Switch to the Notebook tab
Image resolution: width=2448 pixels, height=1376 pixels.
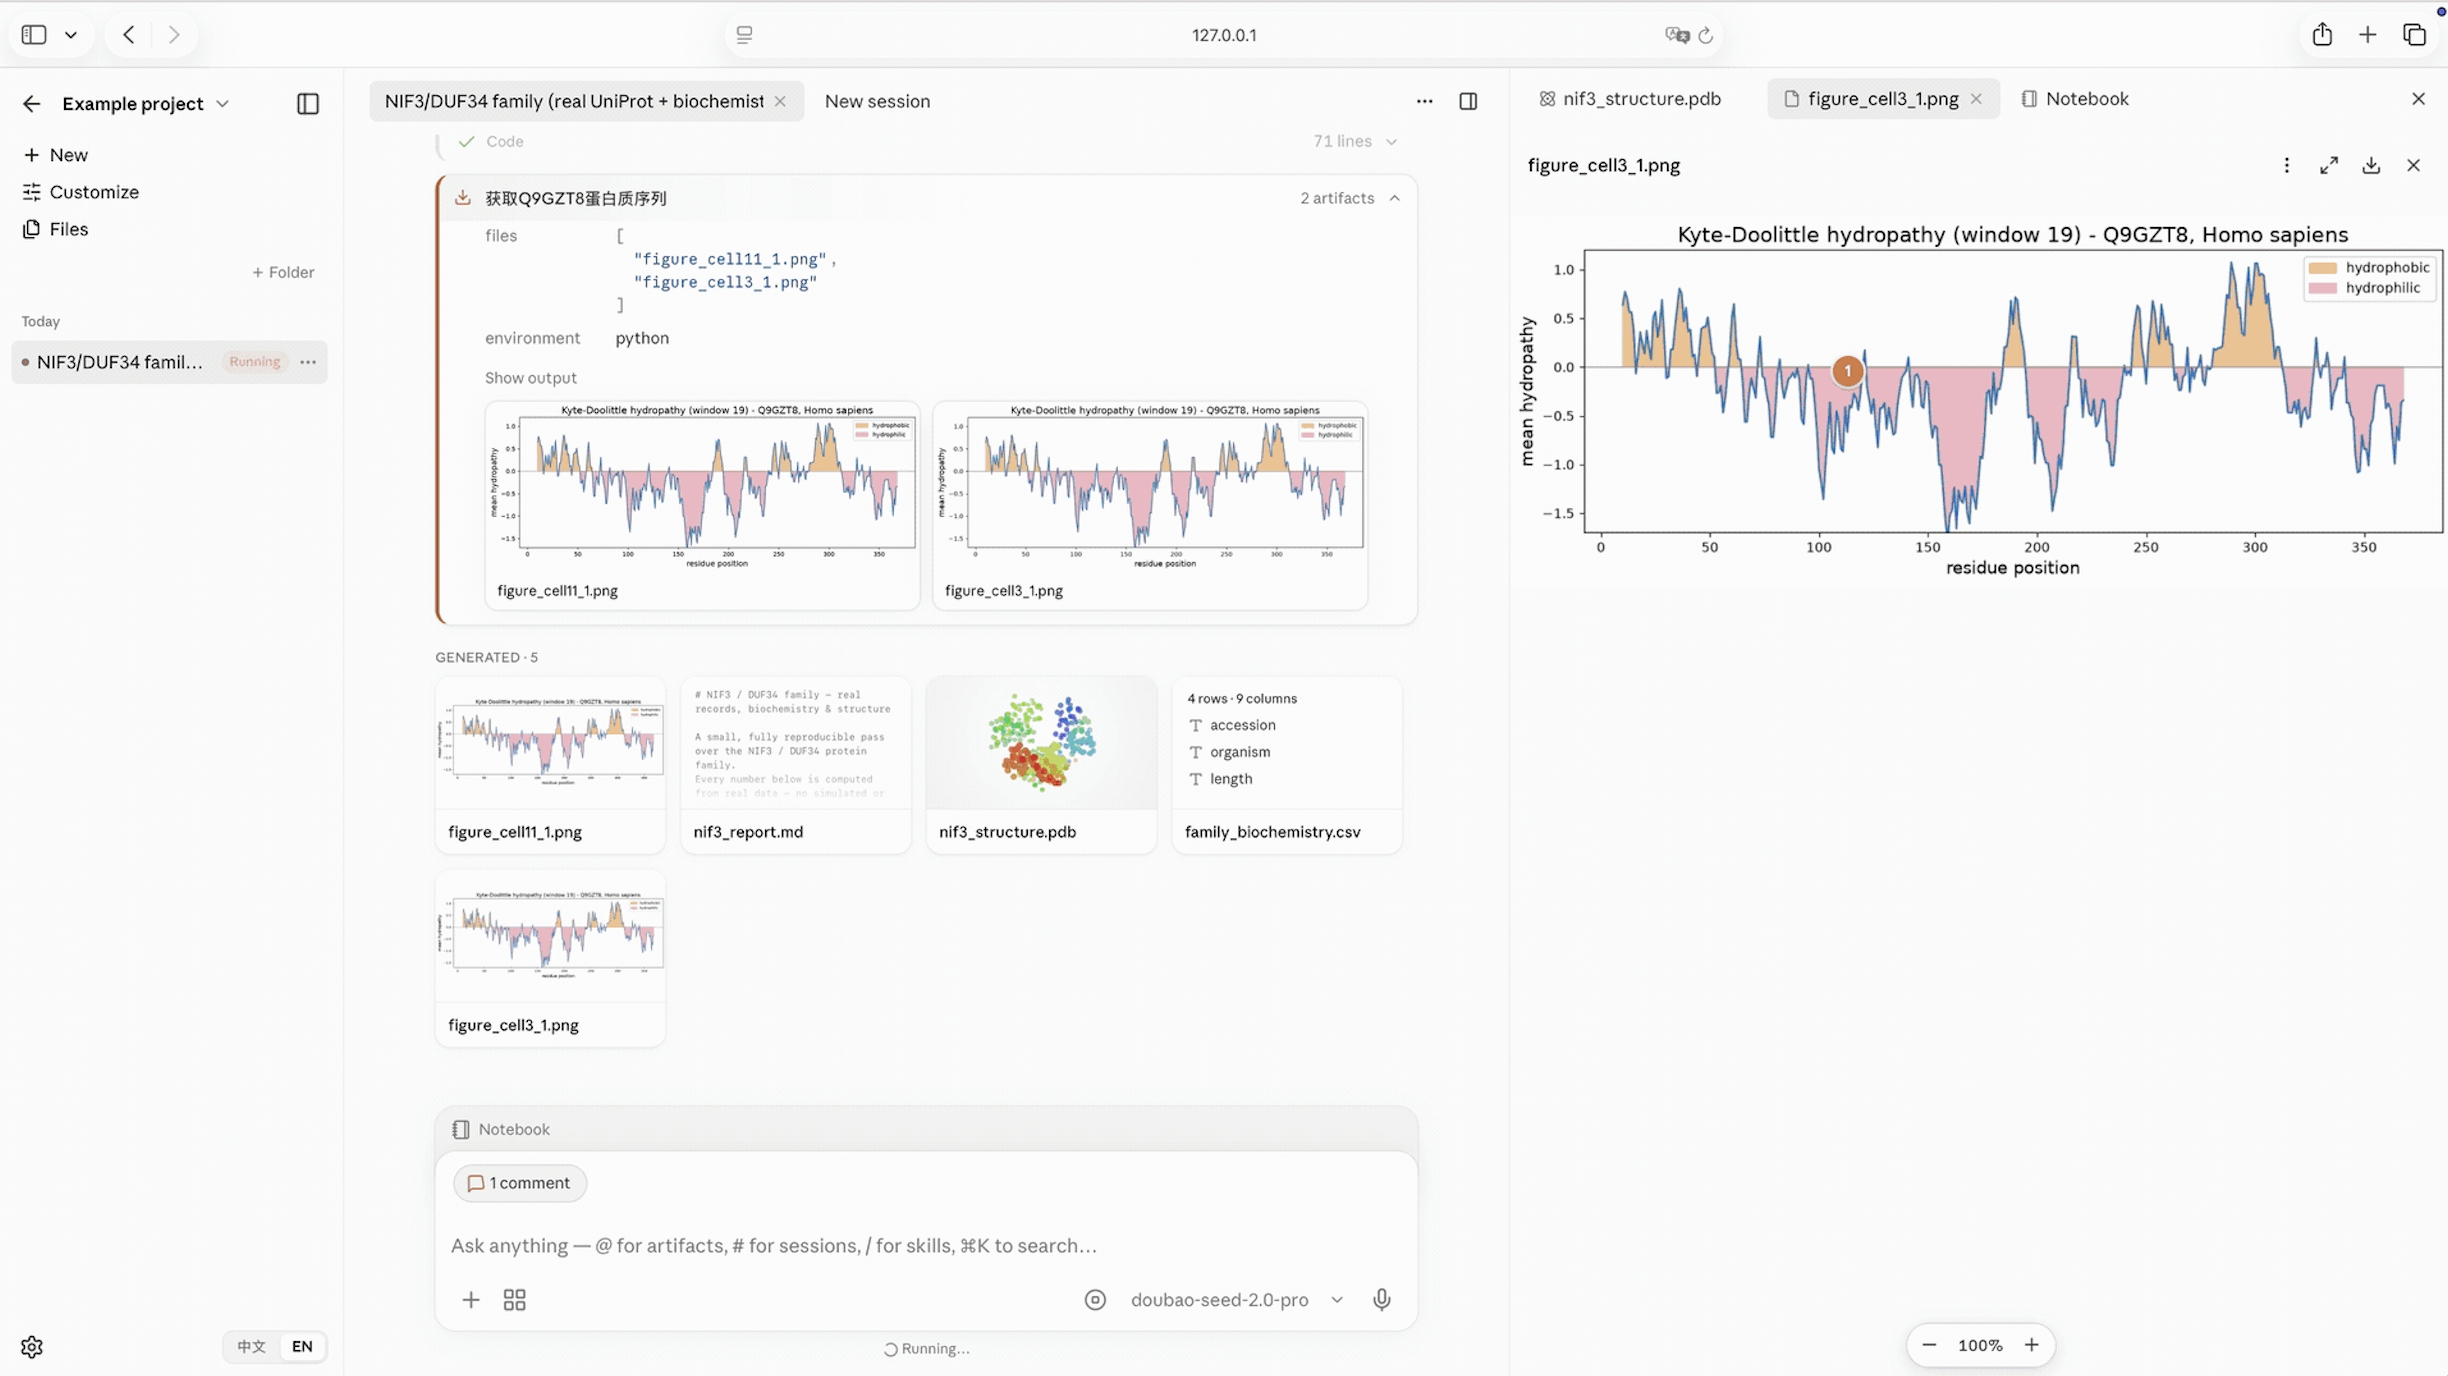(x=2076, y=99)
